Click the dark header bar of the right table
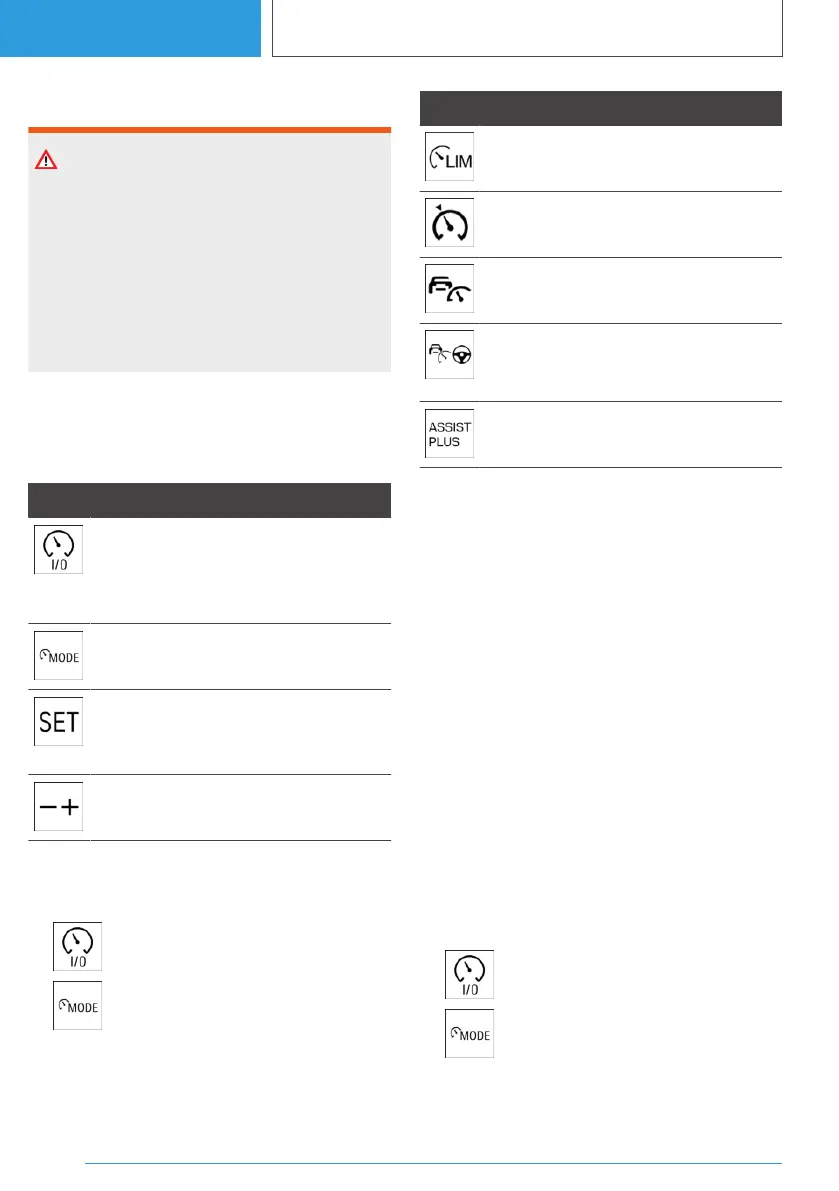The height and width of the screenshot is (1191, 839). coord(600,107)
